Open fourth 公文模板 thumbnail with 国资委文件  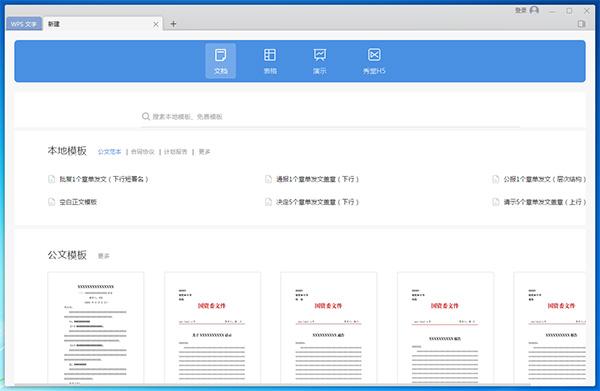[445, 328]
